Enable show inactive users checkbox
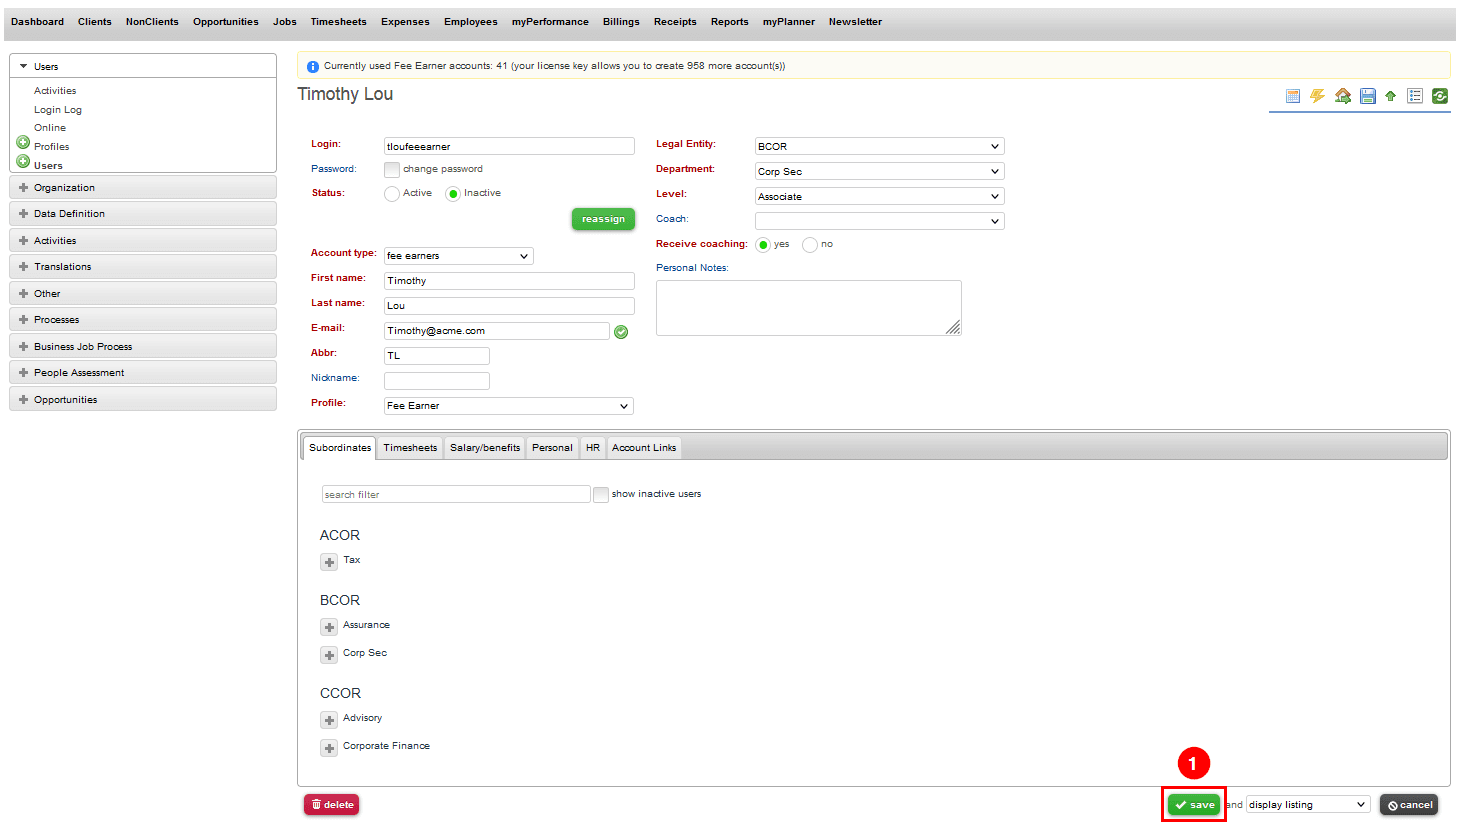 coord(601,495)
